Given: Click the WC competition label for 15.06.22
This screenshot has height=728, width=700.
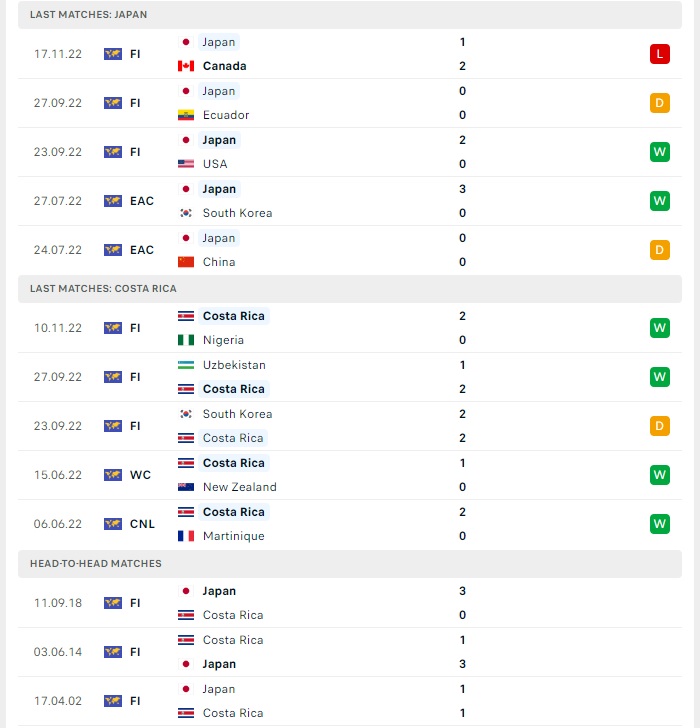Looking at the screenshot, I should pos(140,475).
